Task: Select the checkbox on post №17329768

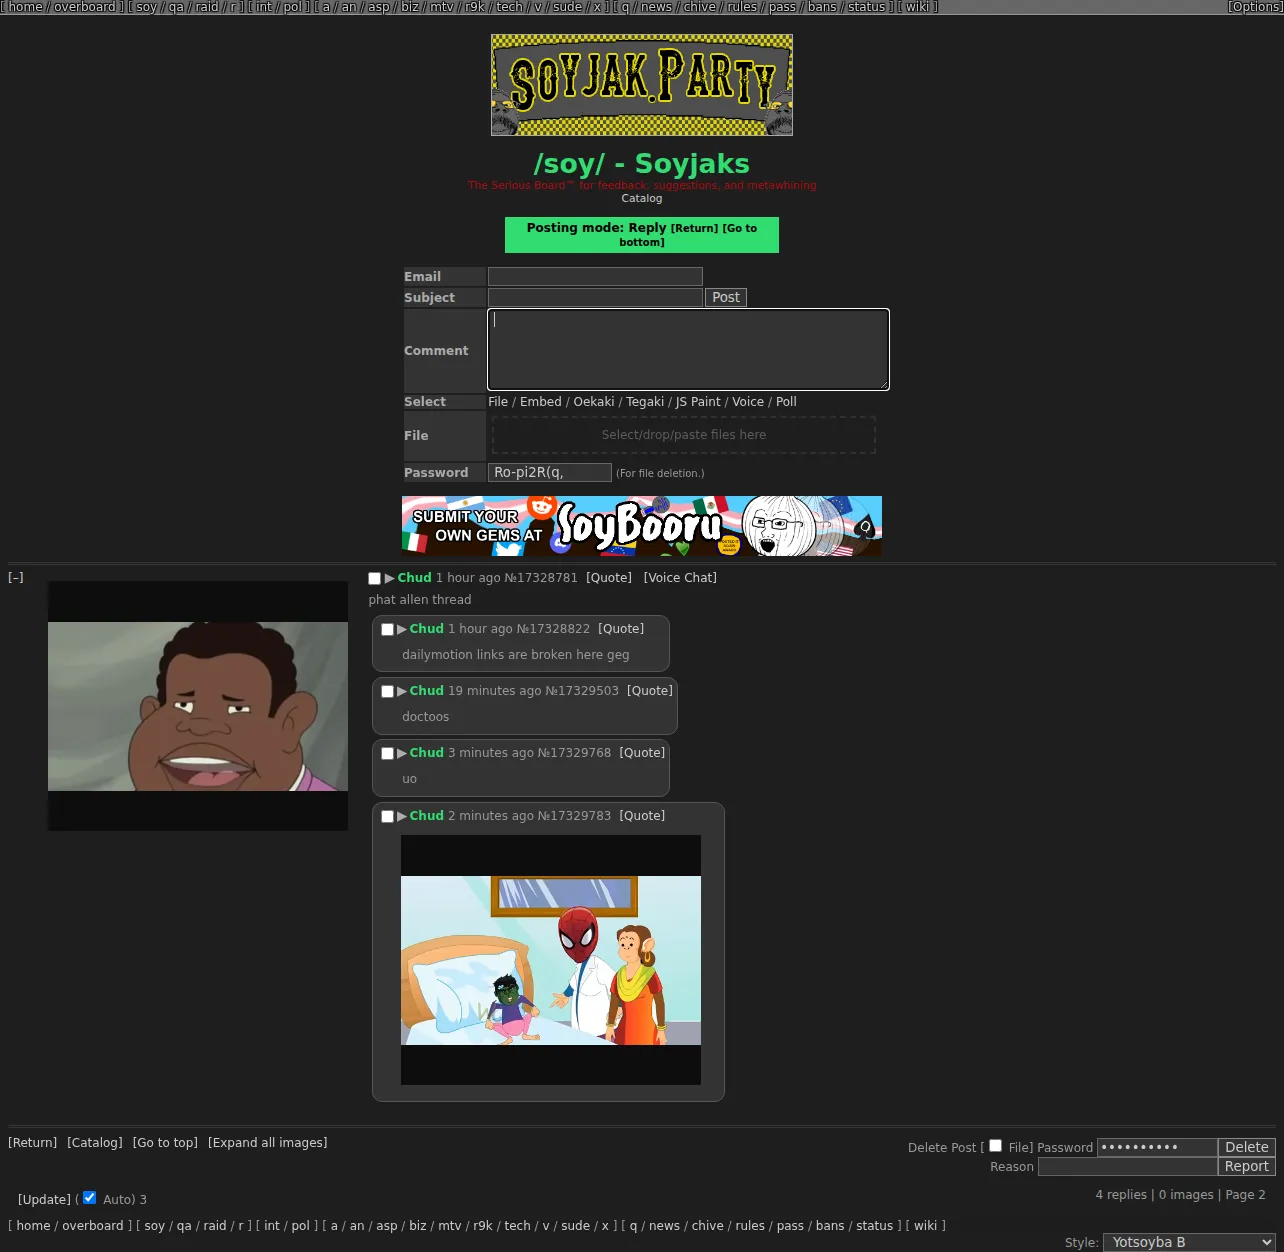Action: point(388,753)
